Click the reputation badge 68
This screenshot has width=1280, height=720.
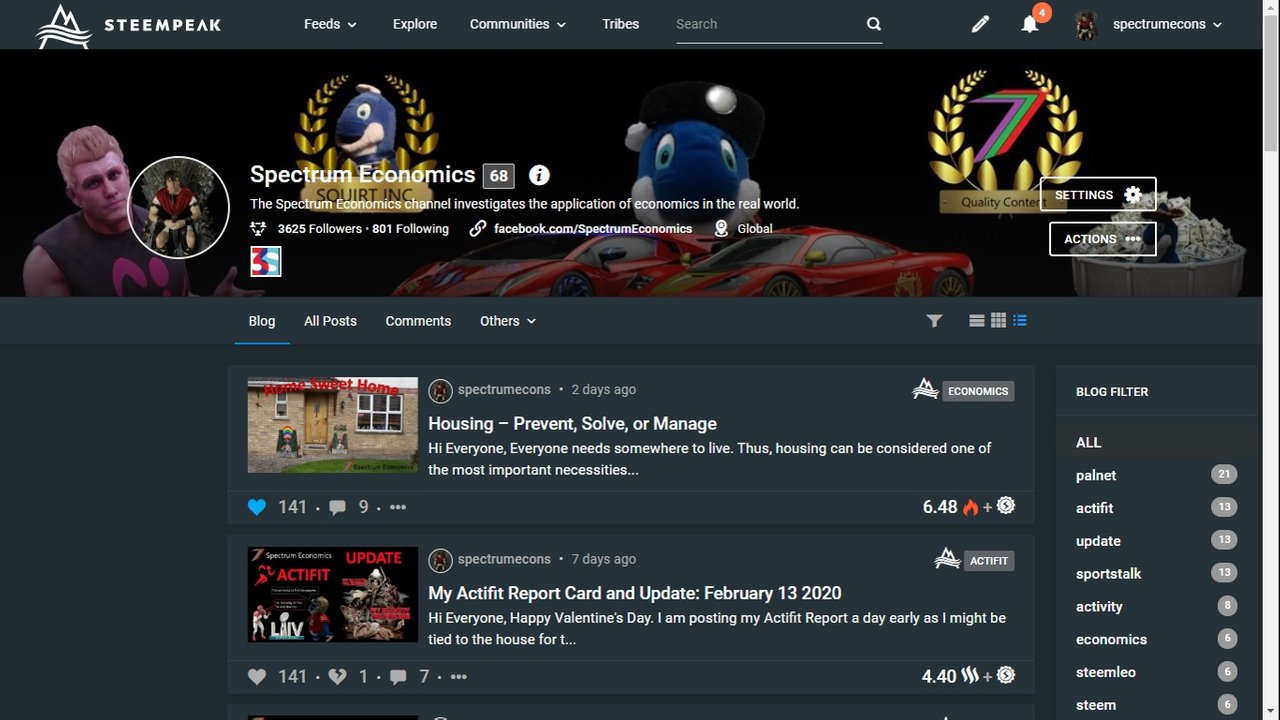499,176
